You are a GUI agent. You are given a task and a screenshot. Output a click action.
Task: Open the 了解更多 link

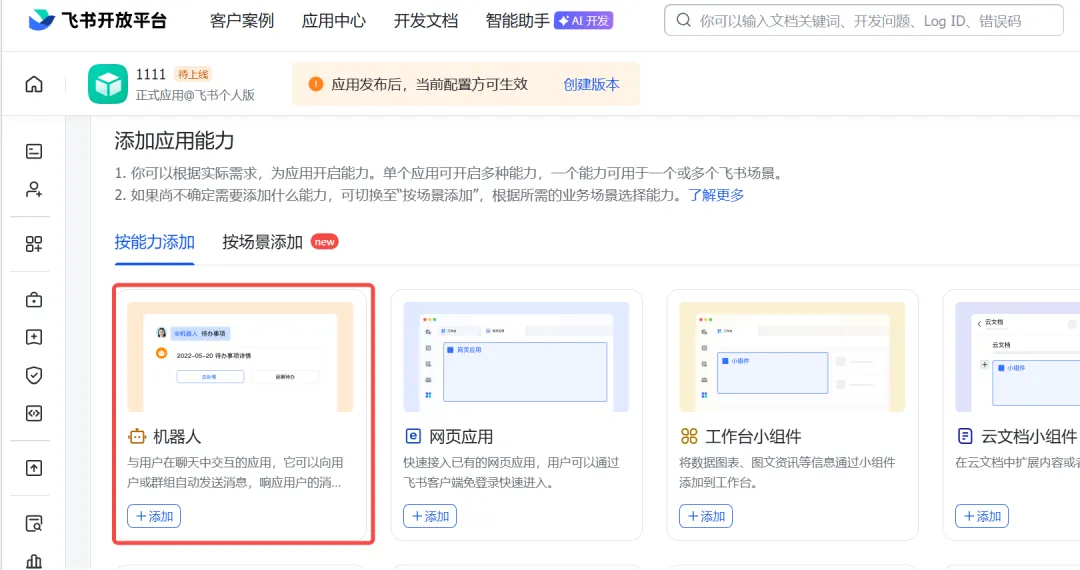[x=716, y=195]
